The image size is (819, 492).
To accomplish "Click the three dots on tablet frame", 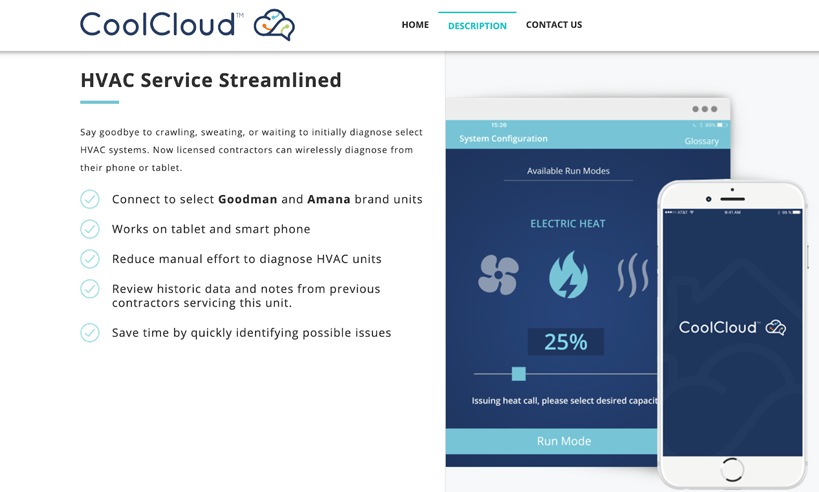I will 704,109.
